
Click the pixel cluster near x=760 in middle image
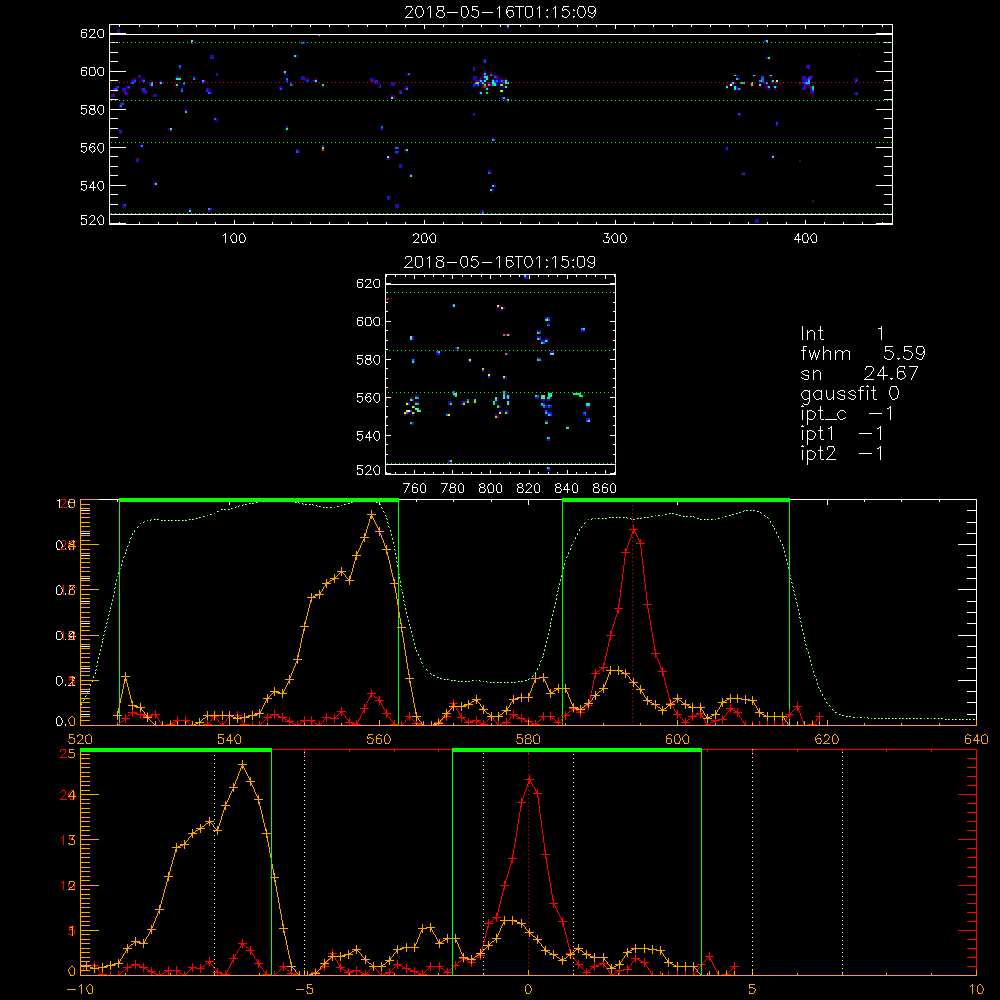click(413, 407)
